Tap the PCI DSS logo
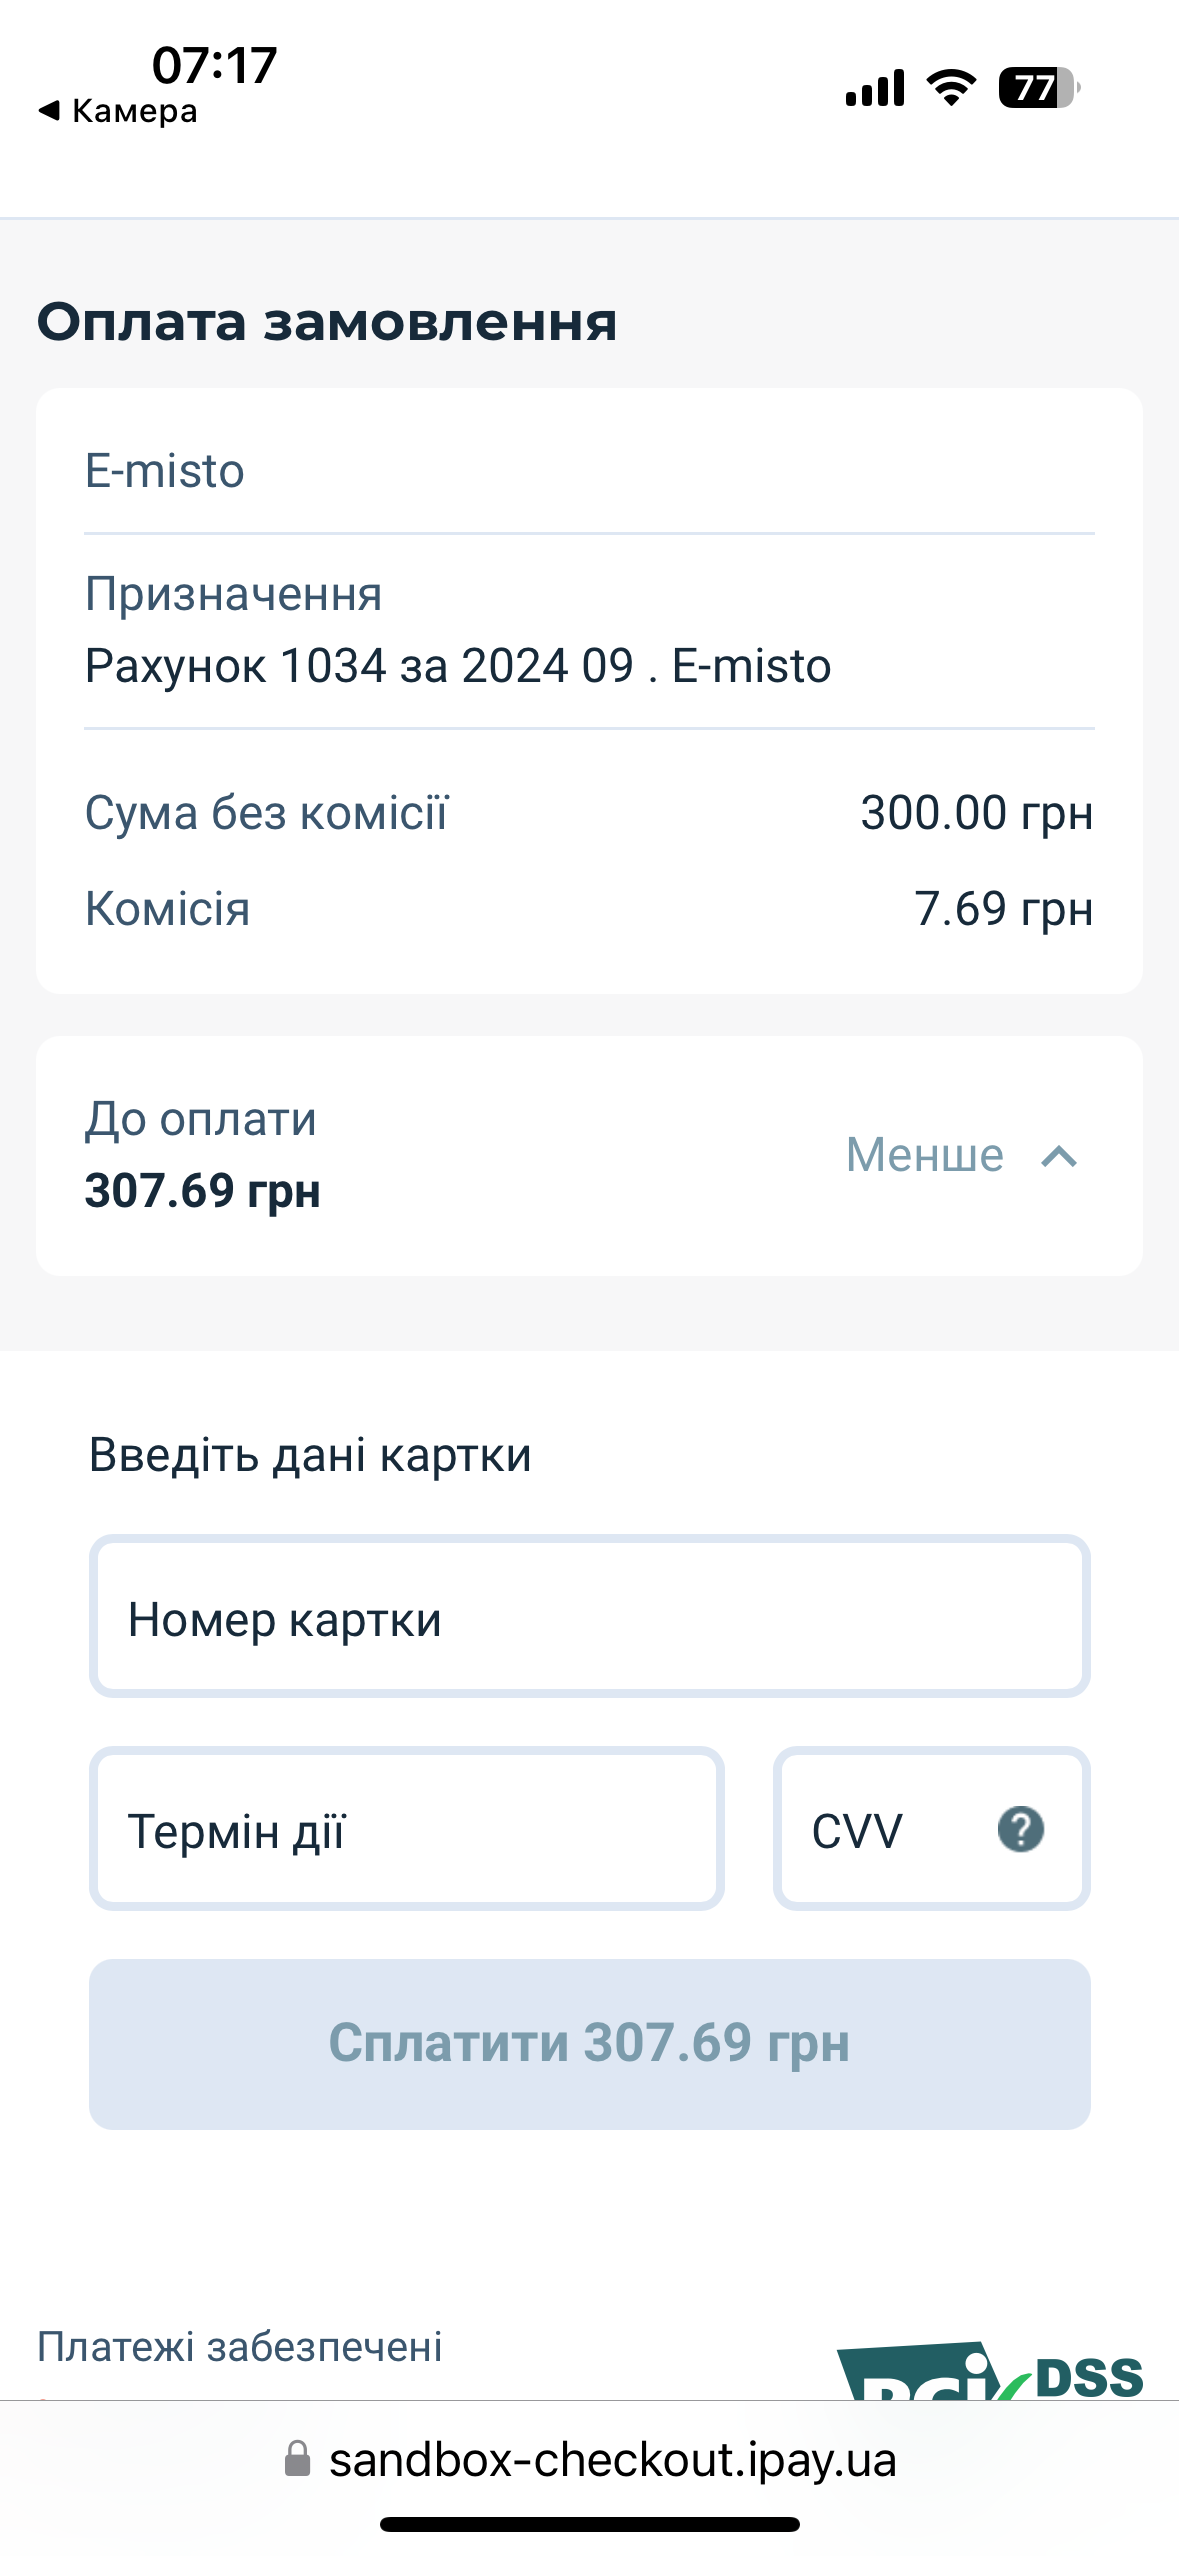 989,2370
